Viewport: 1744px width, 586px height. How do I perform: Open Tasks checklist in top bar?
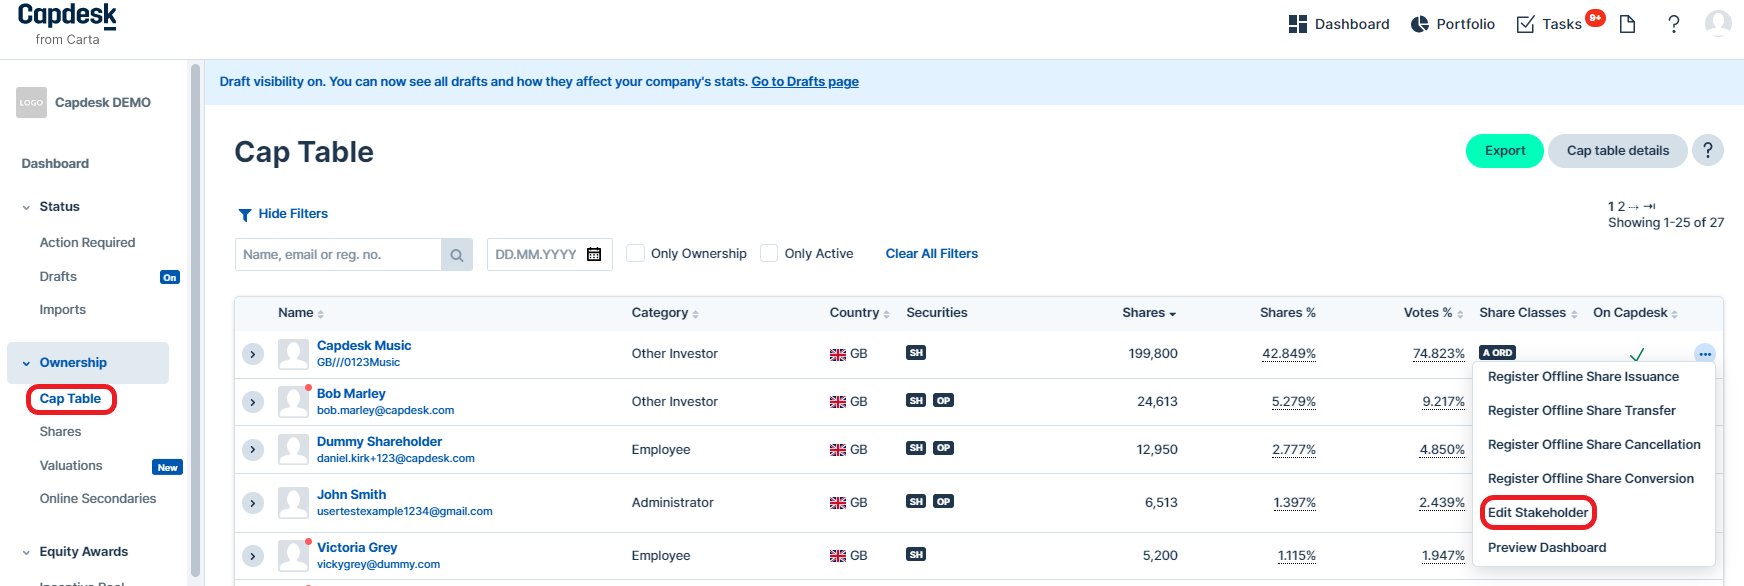tap(1549, 24)
